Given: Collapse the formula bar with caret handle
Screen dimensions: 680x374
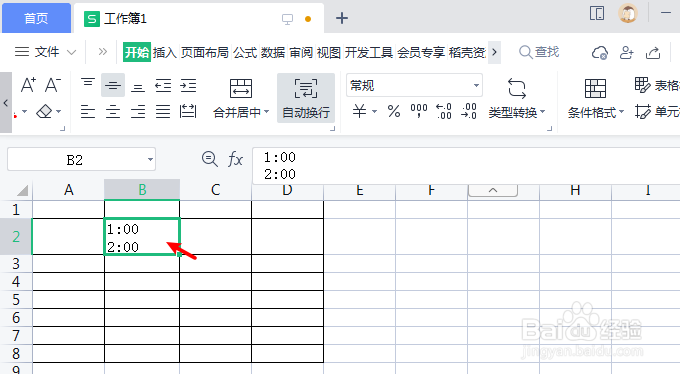Looking at the screenshot, I should click(x=493, y=190).
